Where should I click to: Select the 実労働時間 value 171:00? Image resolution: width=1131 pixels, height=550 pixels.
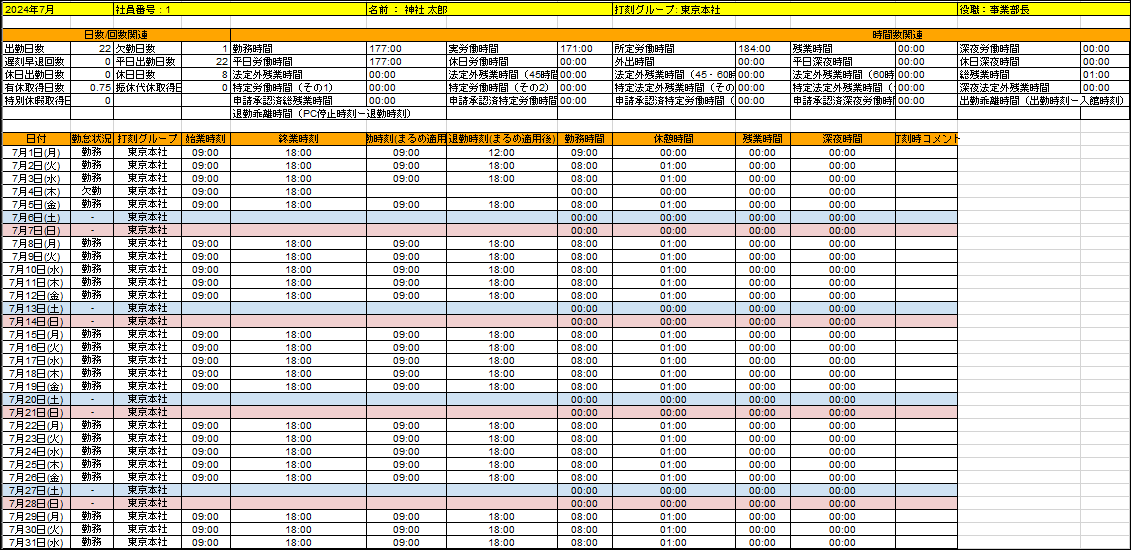576,48
